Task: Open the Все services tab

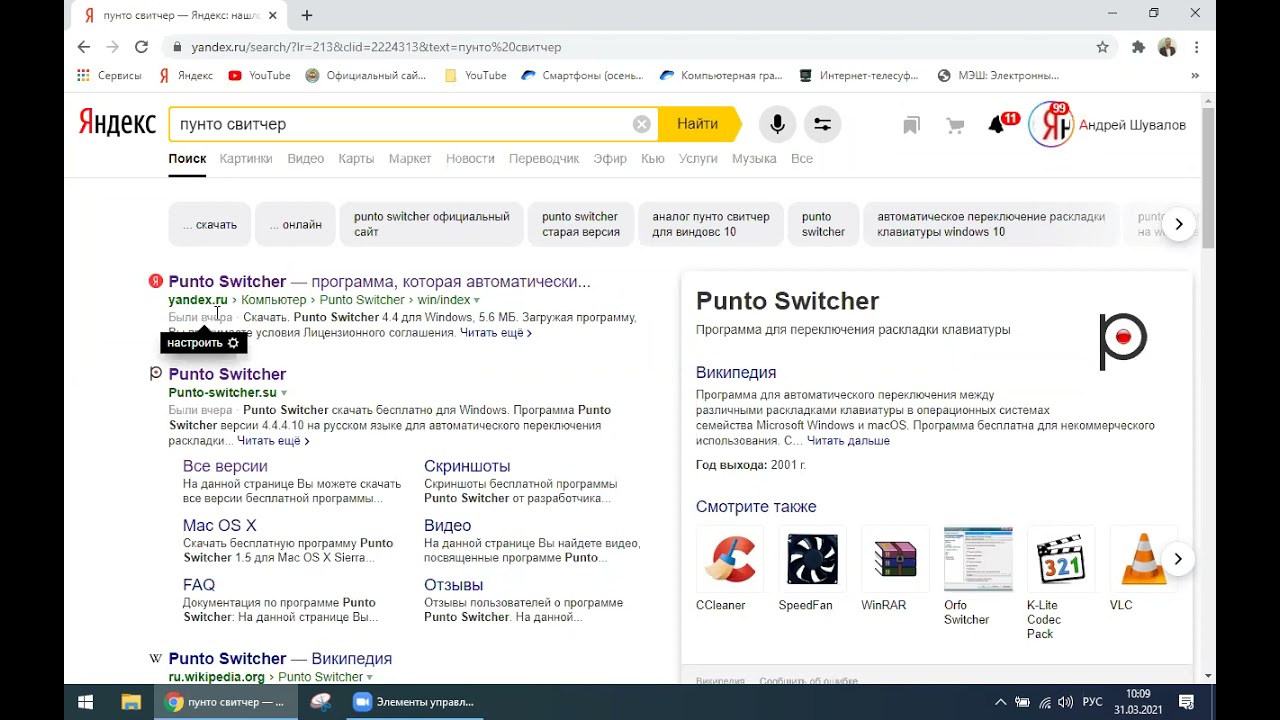Action: pyautogui.click(x=802, y=159)
